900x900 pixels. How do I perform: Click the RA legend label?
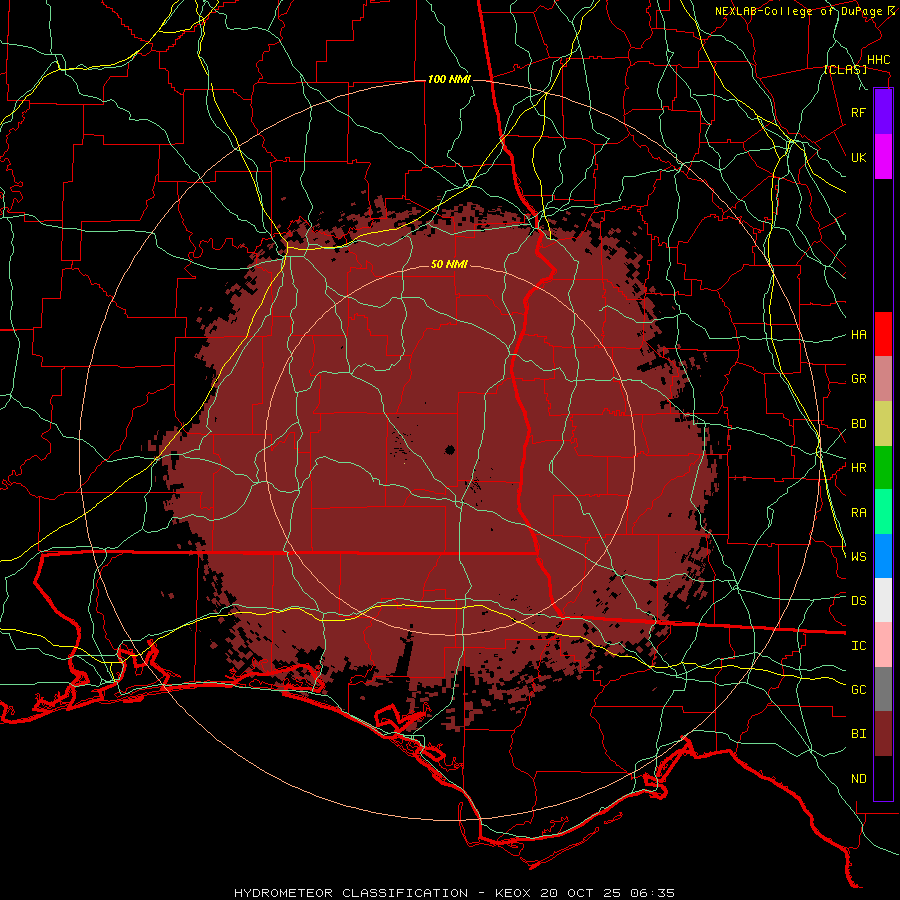click(858, 513)
